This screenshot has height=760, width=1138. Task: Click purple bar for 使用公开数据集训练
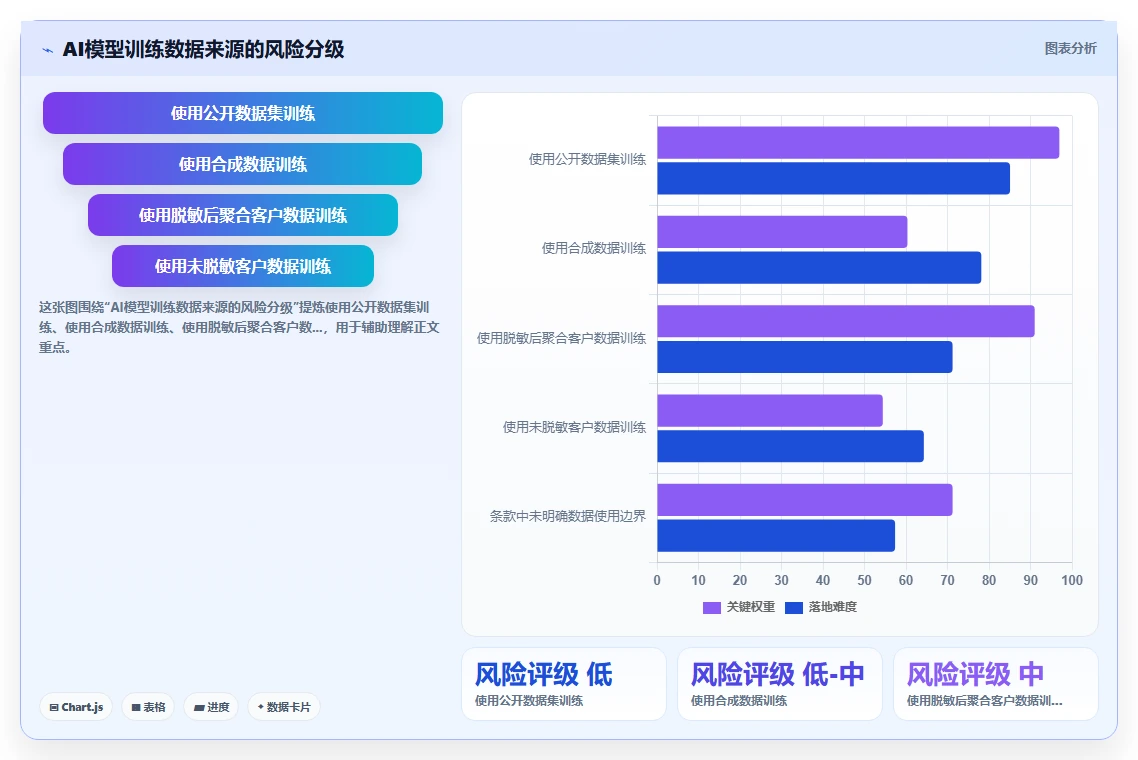[858, 142]
